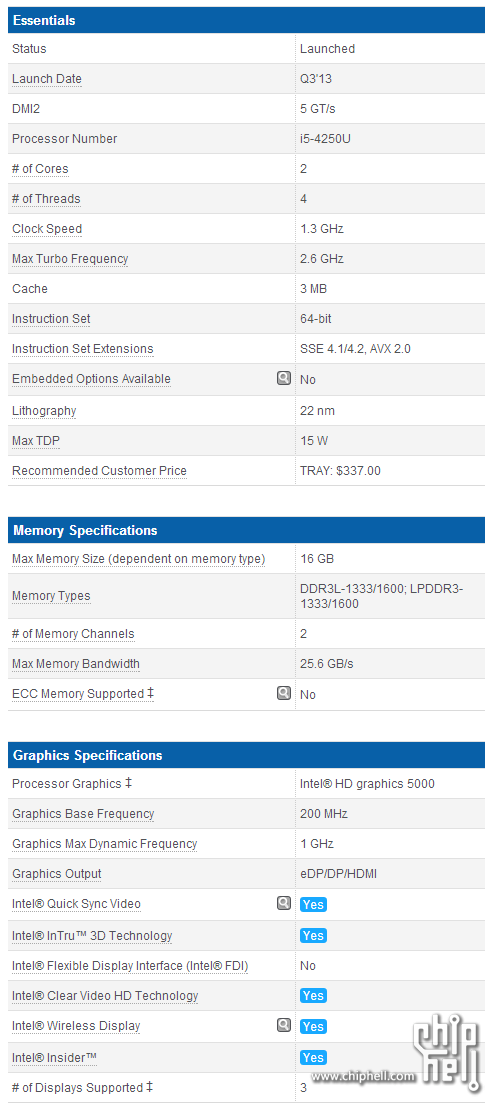Open the Launch Date definition link

point(47,79)
